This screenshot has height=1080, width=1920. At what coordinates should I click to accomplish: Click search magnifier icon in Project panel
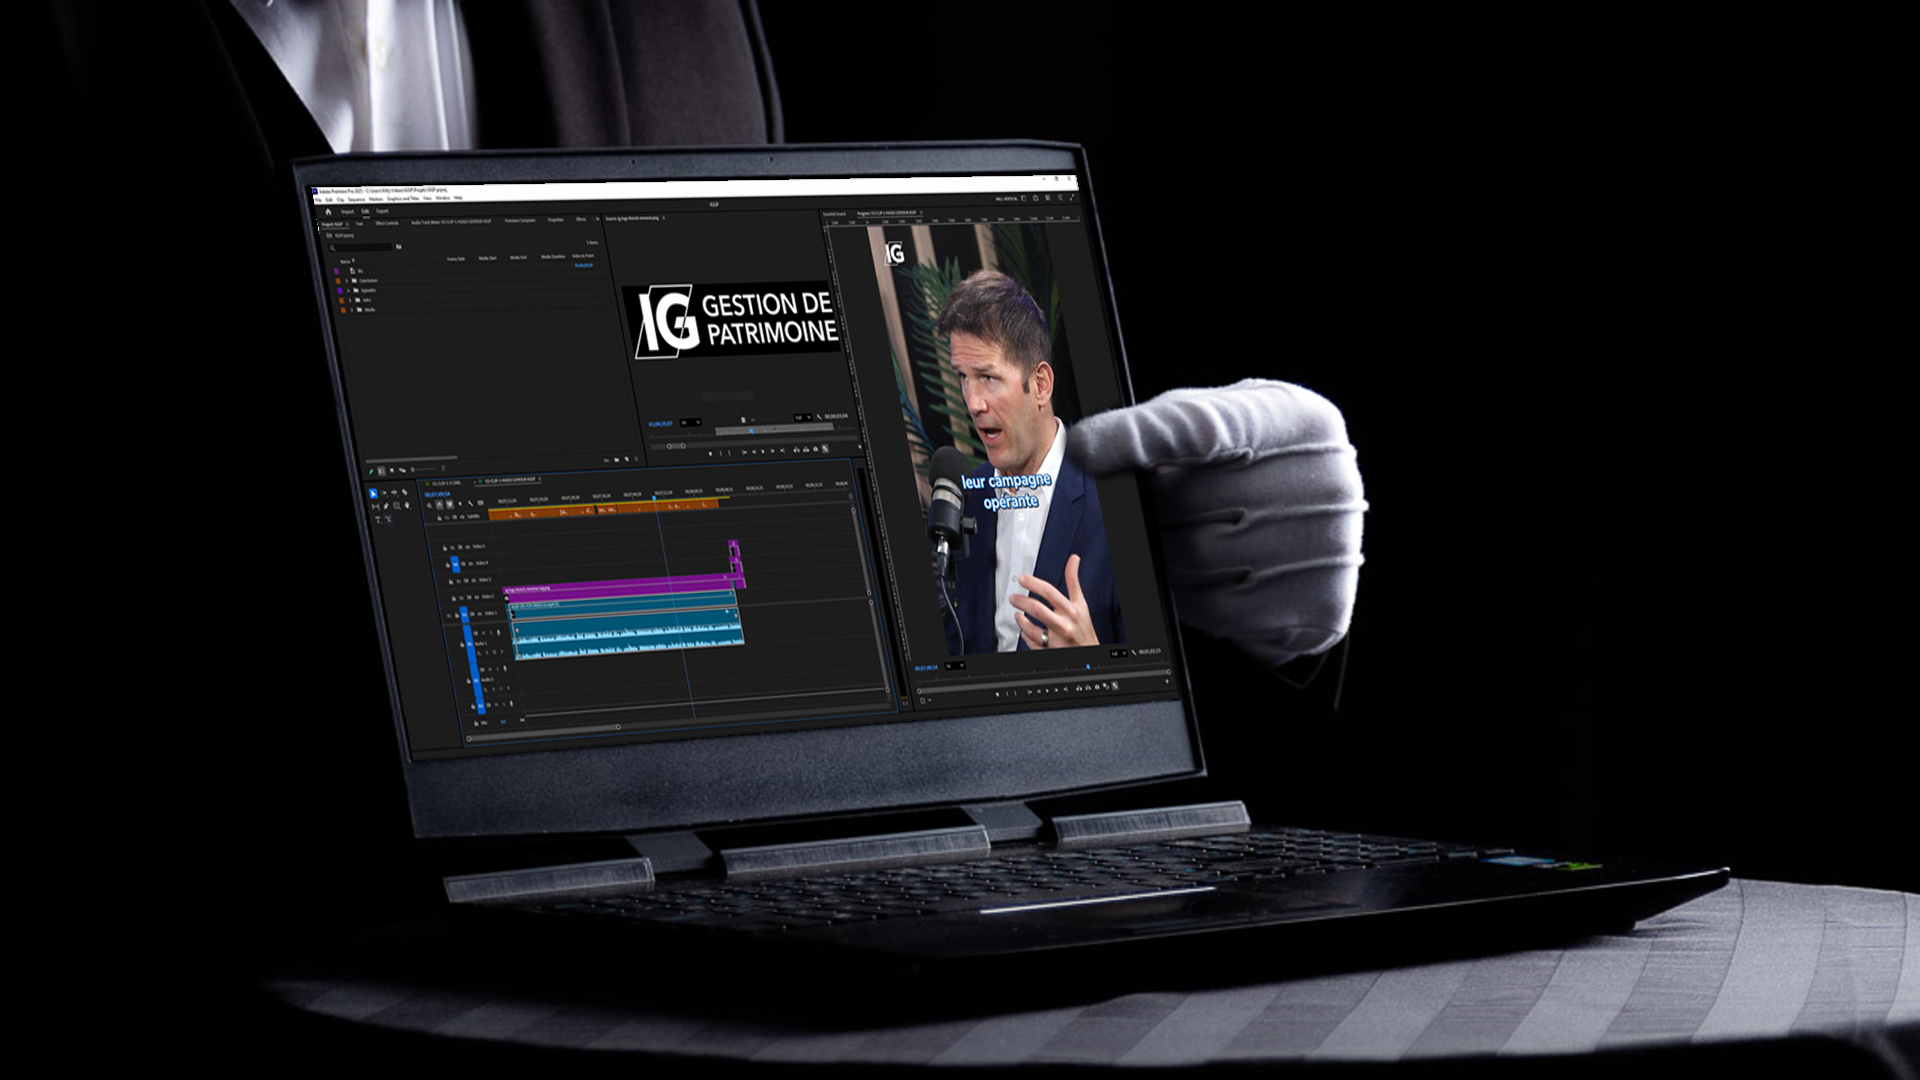coord(332,248)
